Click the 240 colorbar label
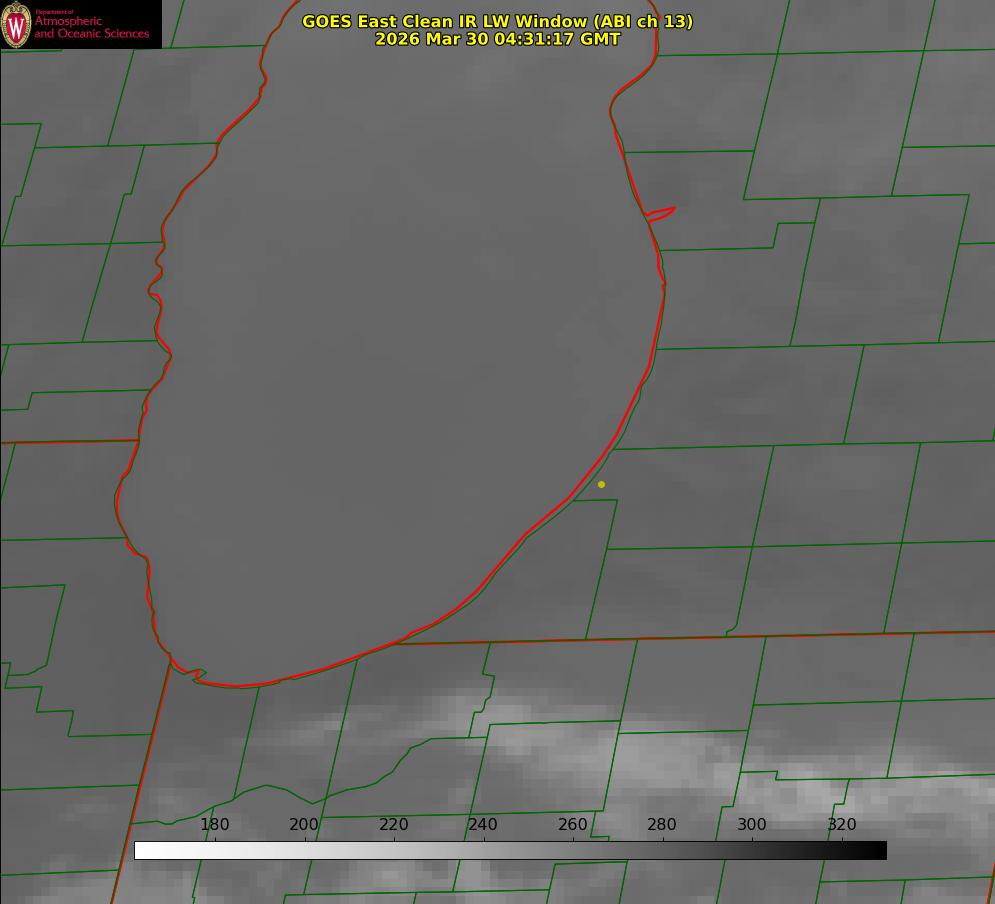 [x=483, y=824]
